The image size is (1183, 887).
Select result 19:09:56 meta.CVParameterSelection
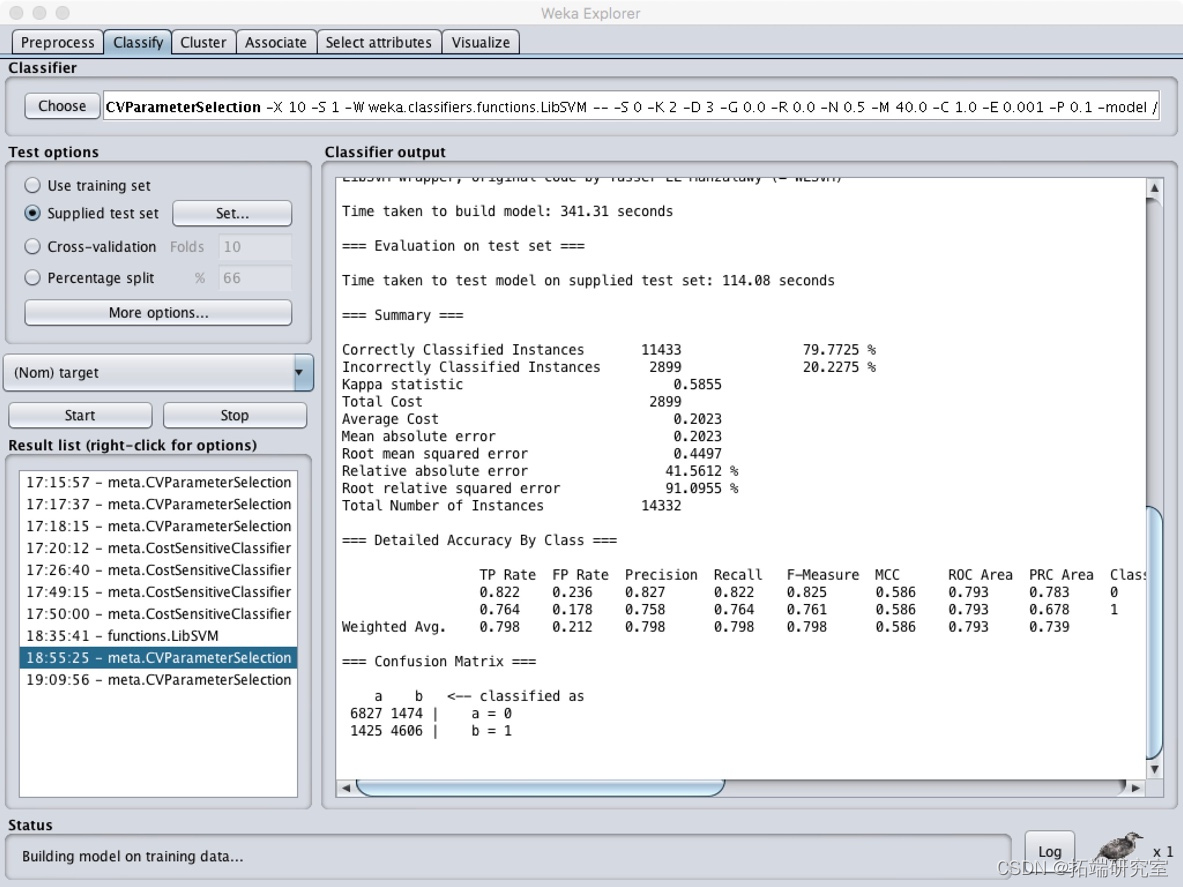tap(158, 680)
